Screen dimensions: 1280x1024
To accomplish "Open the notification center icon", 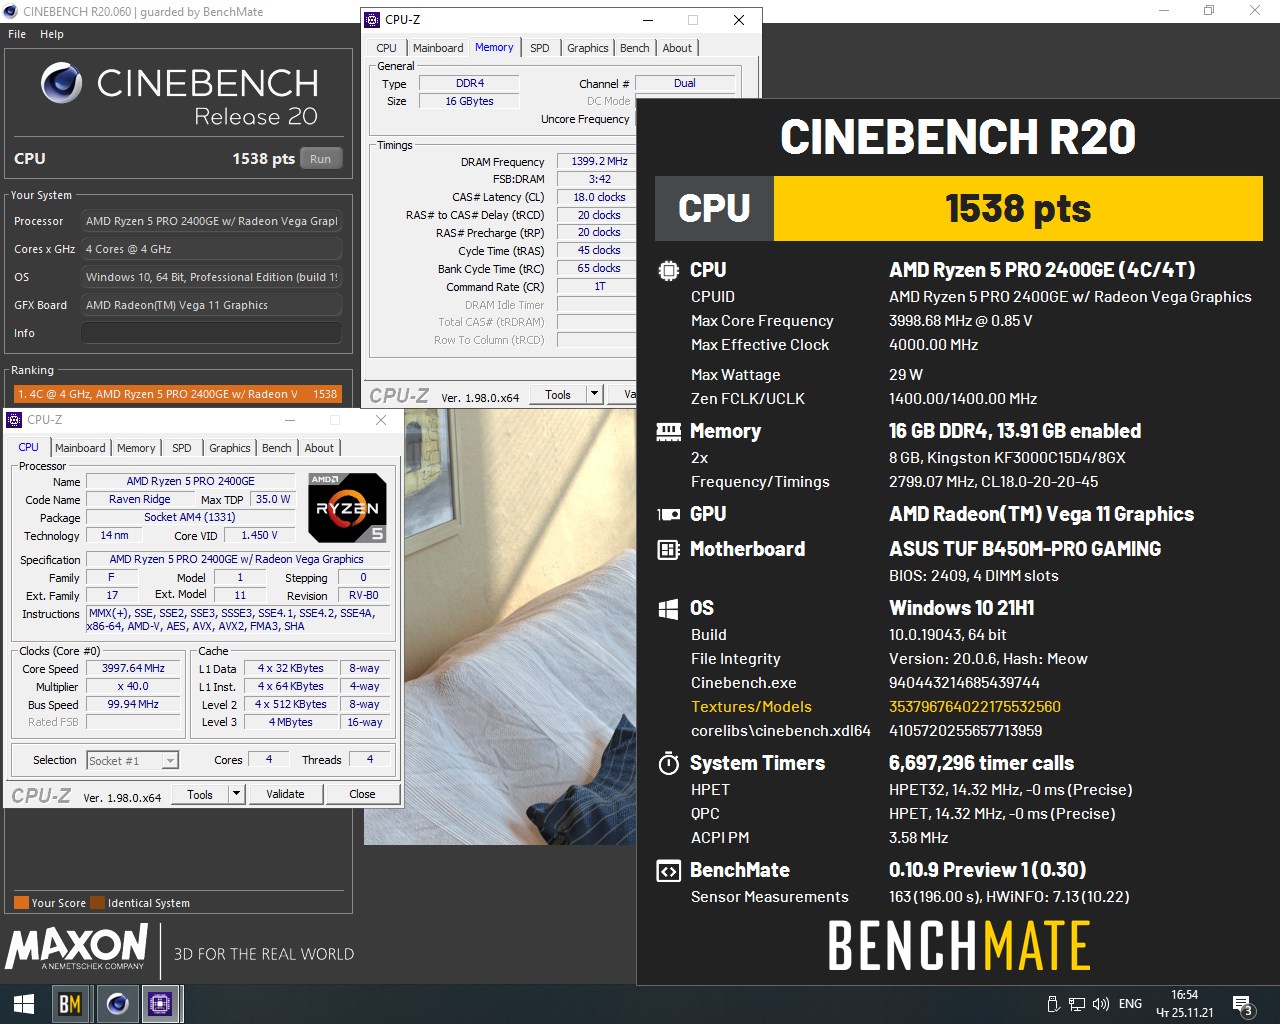I will click(1243, 1004).
